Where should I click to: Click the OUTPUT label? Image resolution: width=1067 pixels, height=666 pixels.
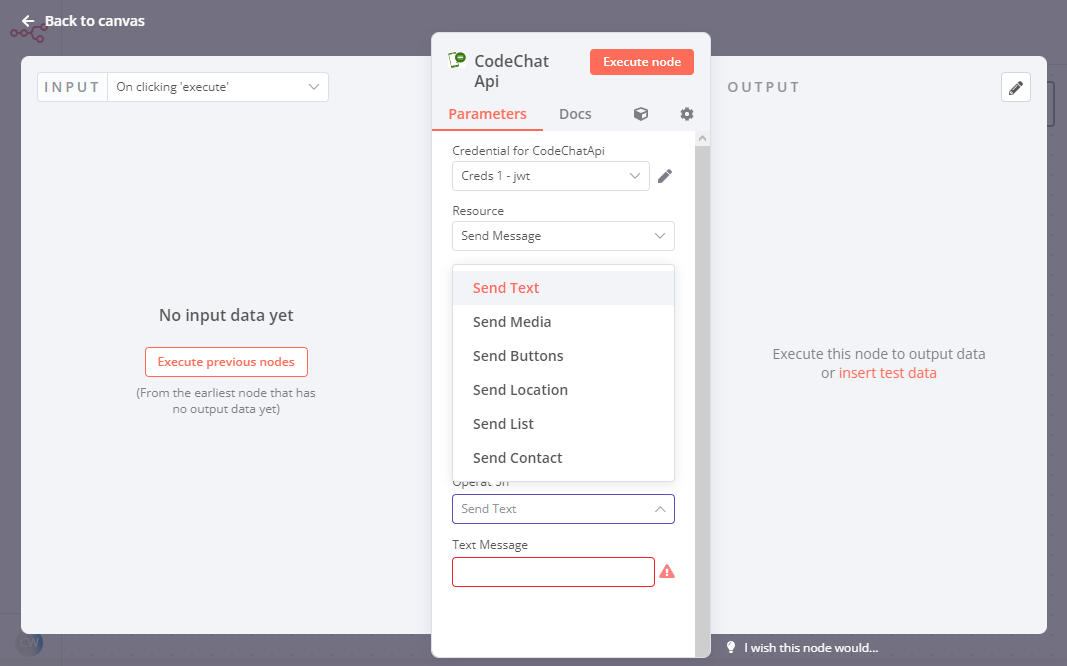tap(764, 87)
